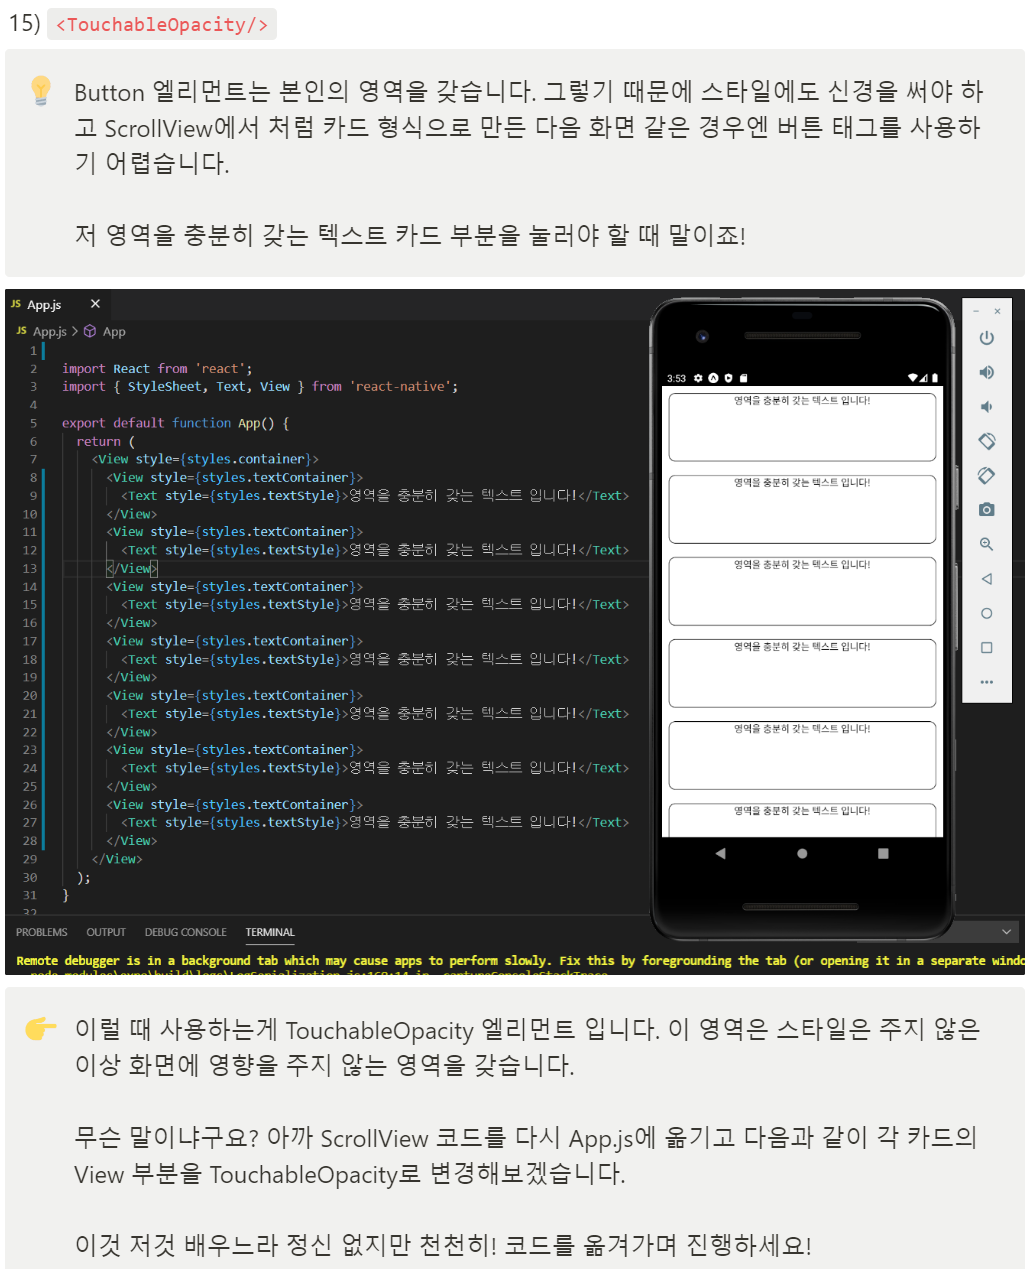Click the closing brace on line 31
Screen dimensions: 1034x1269
(x=66, y=895)
